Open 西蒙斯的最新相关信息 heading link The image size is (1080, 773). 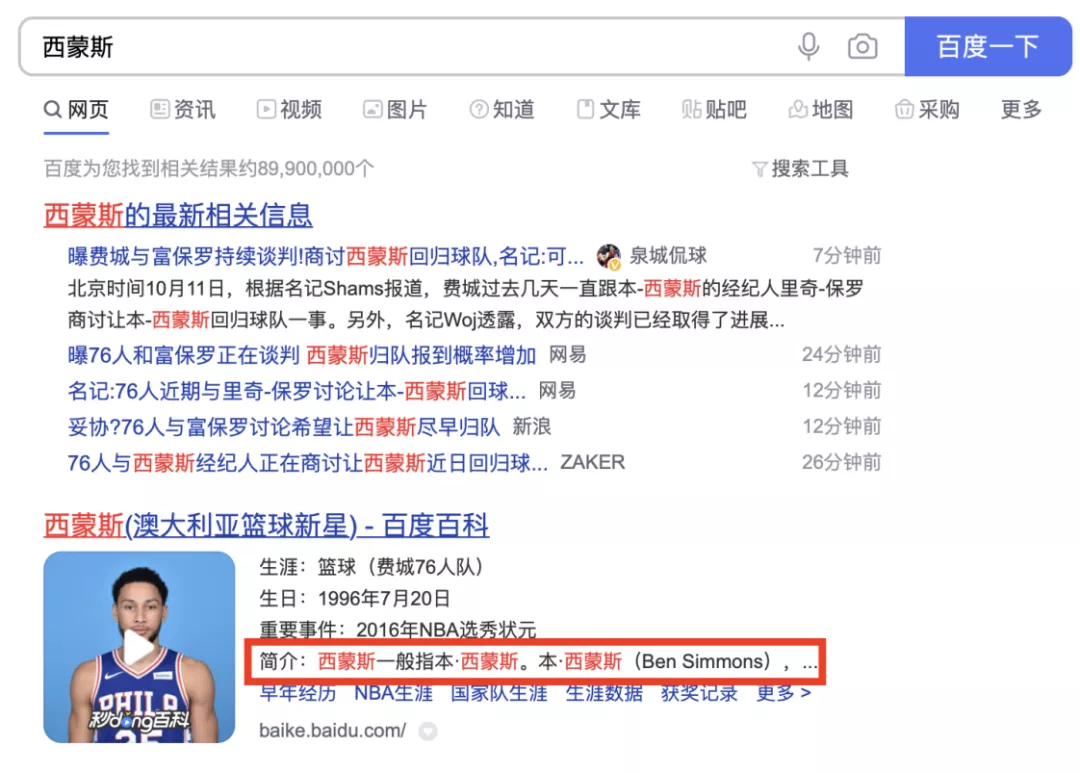178,215
